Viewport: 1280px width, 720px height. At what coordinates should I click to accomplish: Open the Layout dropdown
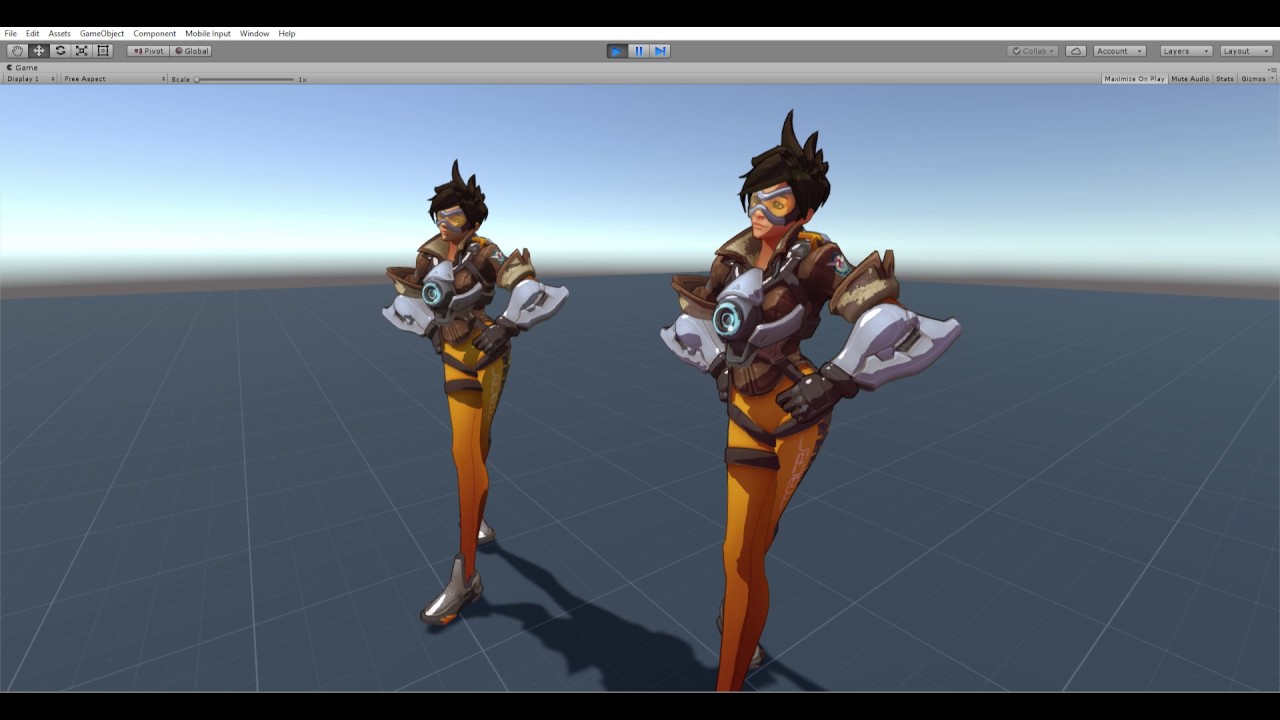click(1246, 51)
